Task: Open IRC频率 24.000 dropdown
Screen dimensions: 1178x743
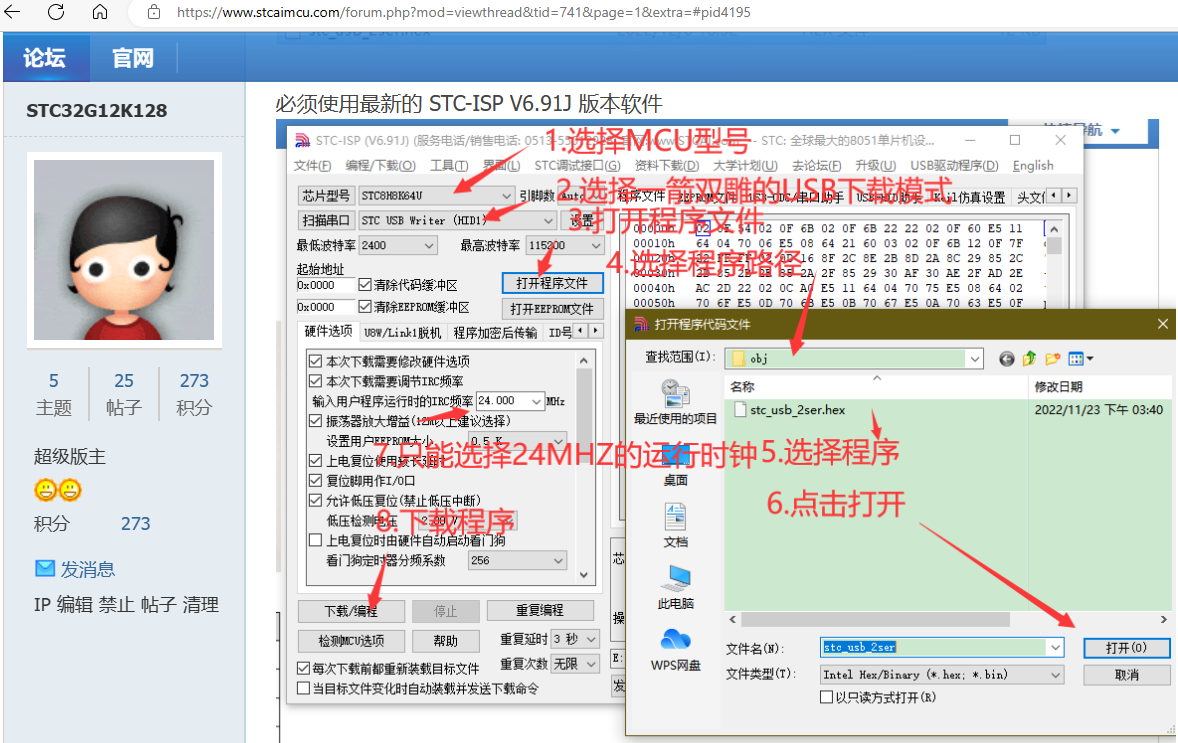Action: click(509, 400)
